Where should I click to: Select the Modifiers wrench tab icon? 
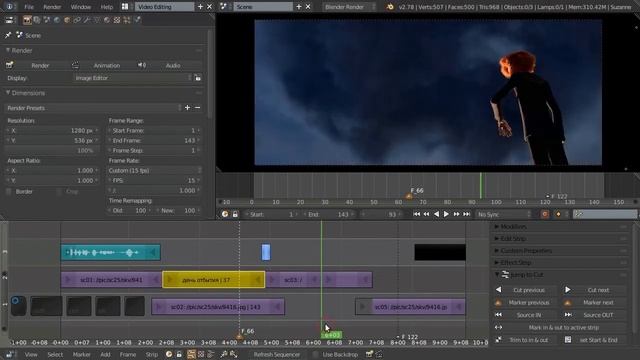pyautogui.click(x=87, y=20)
